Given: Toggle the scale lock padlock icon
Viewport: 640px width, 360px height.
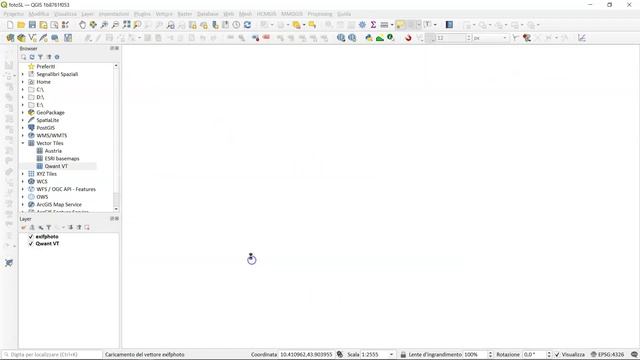Looking at the screenshot, I should click(x=403, y=354).
